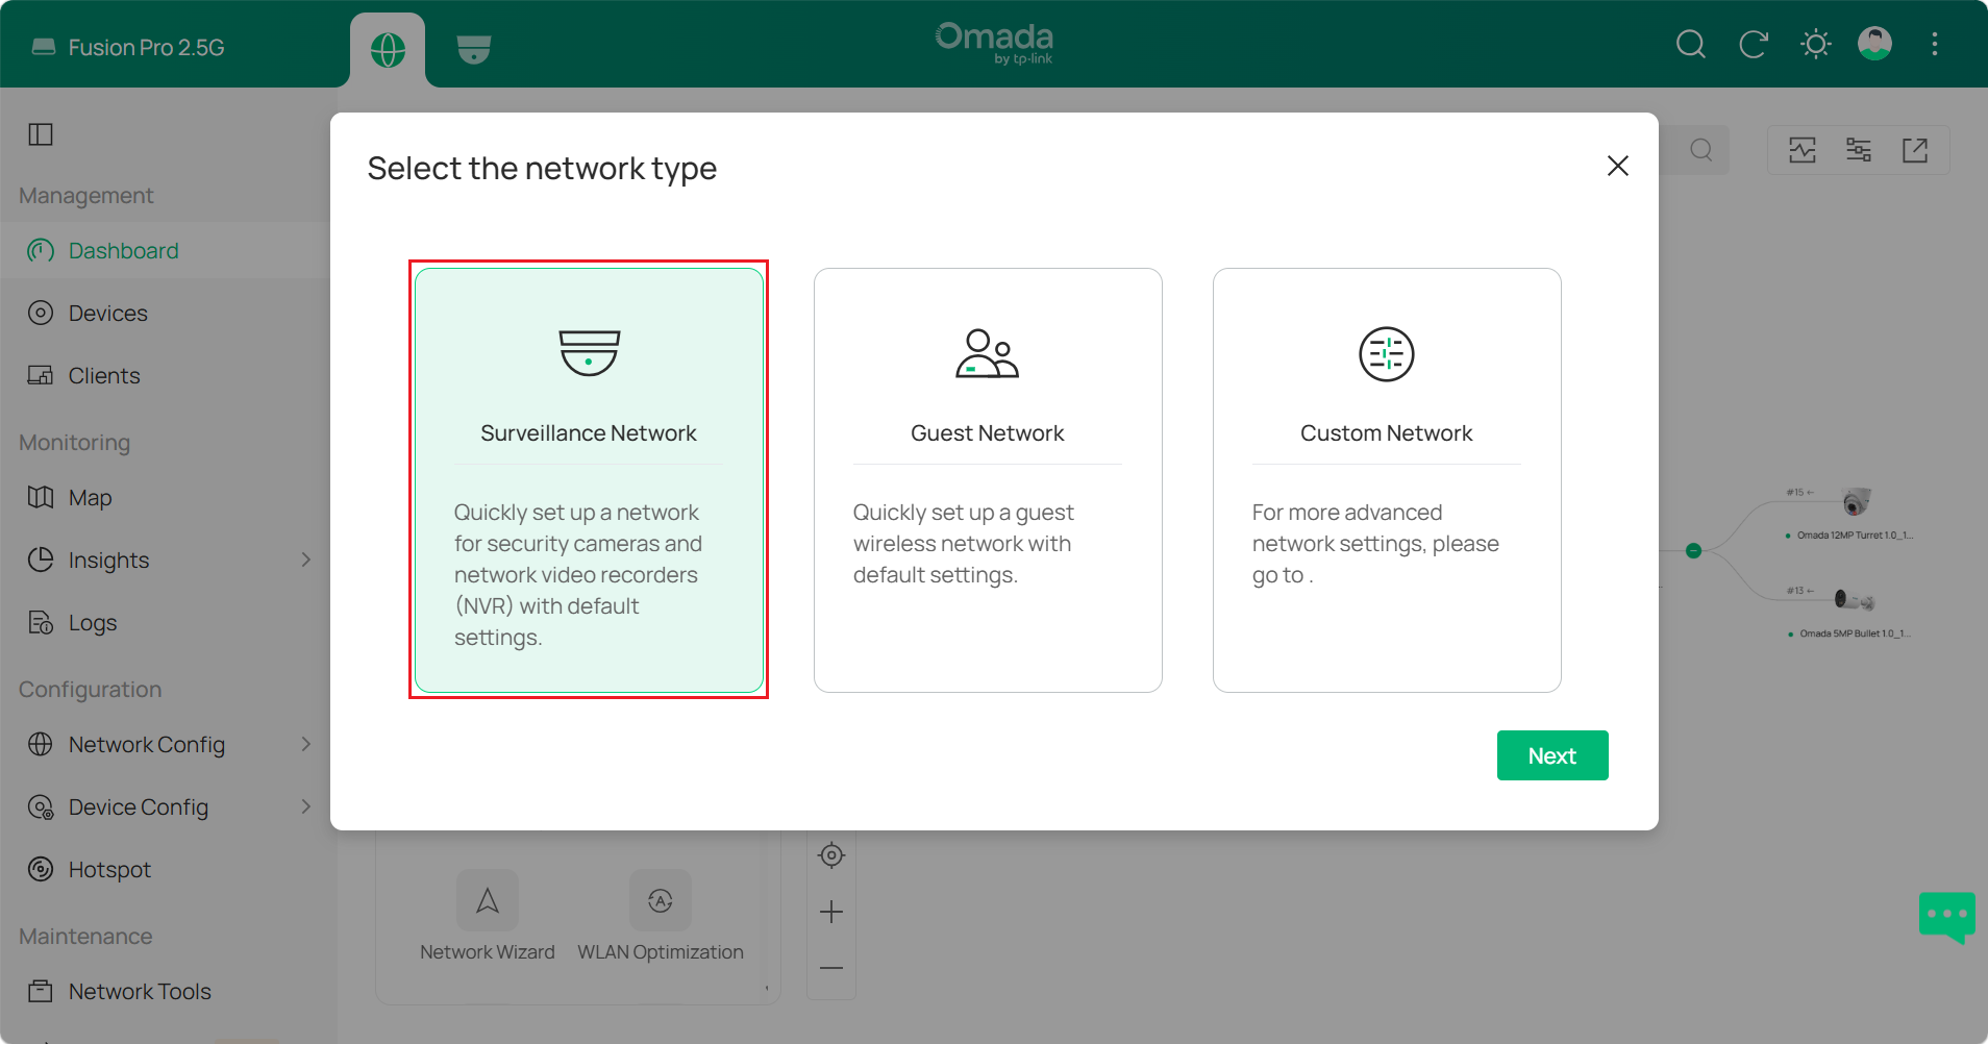Select the Surveillance Network card
1988x1044 pixels.
(x=589, y=480)
